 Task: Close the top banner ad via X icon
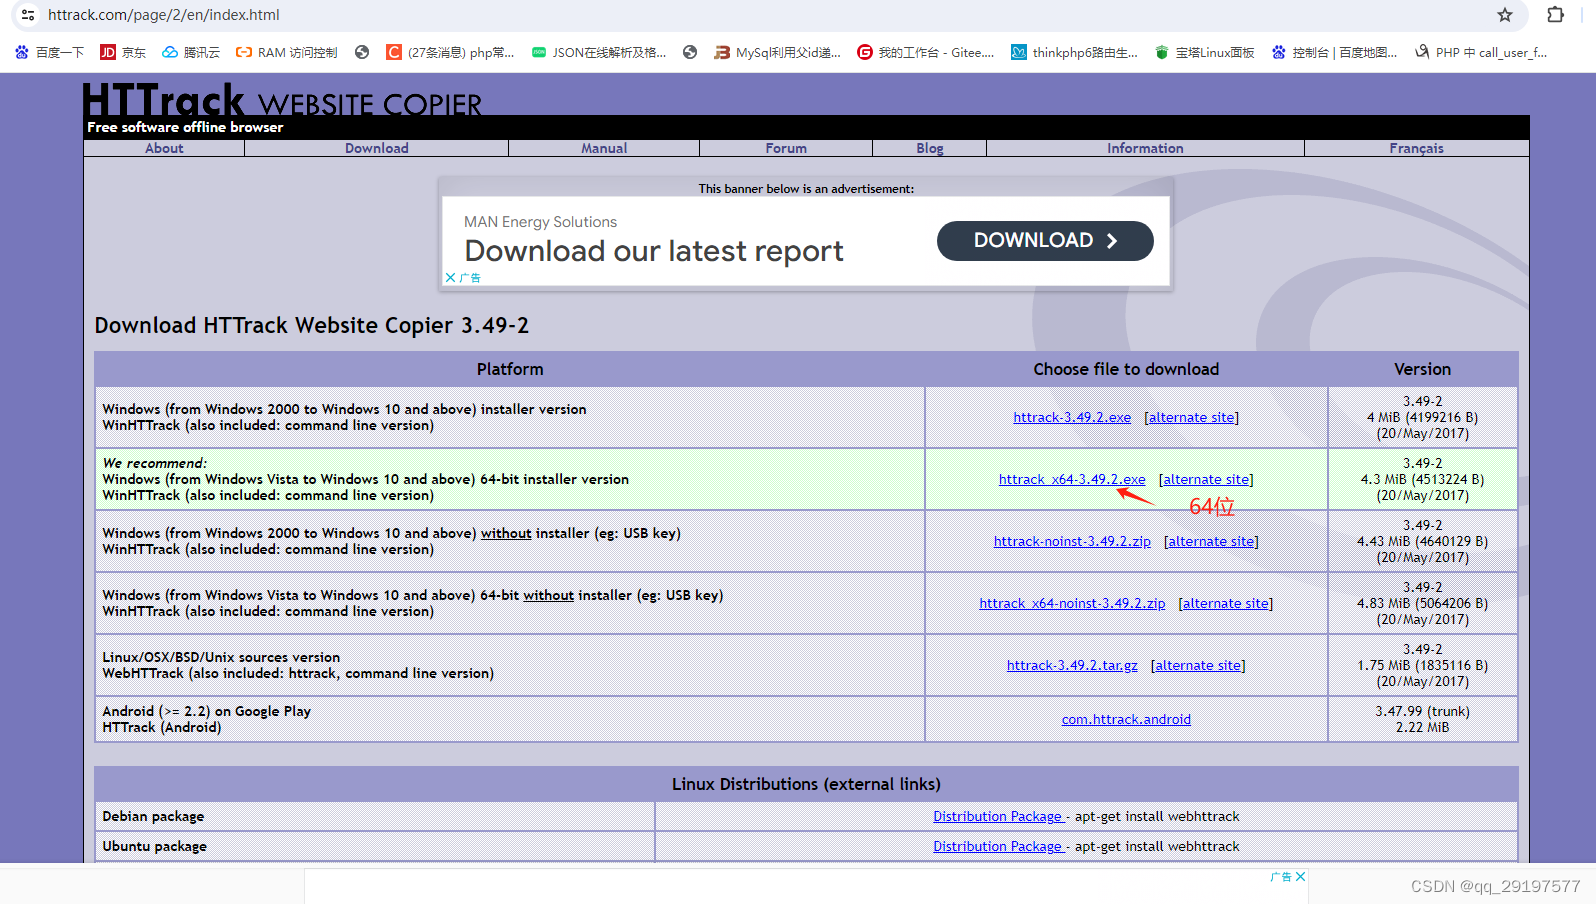[x=451, y=278]
